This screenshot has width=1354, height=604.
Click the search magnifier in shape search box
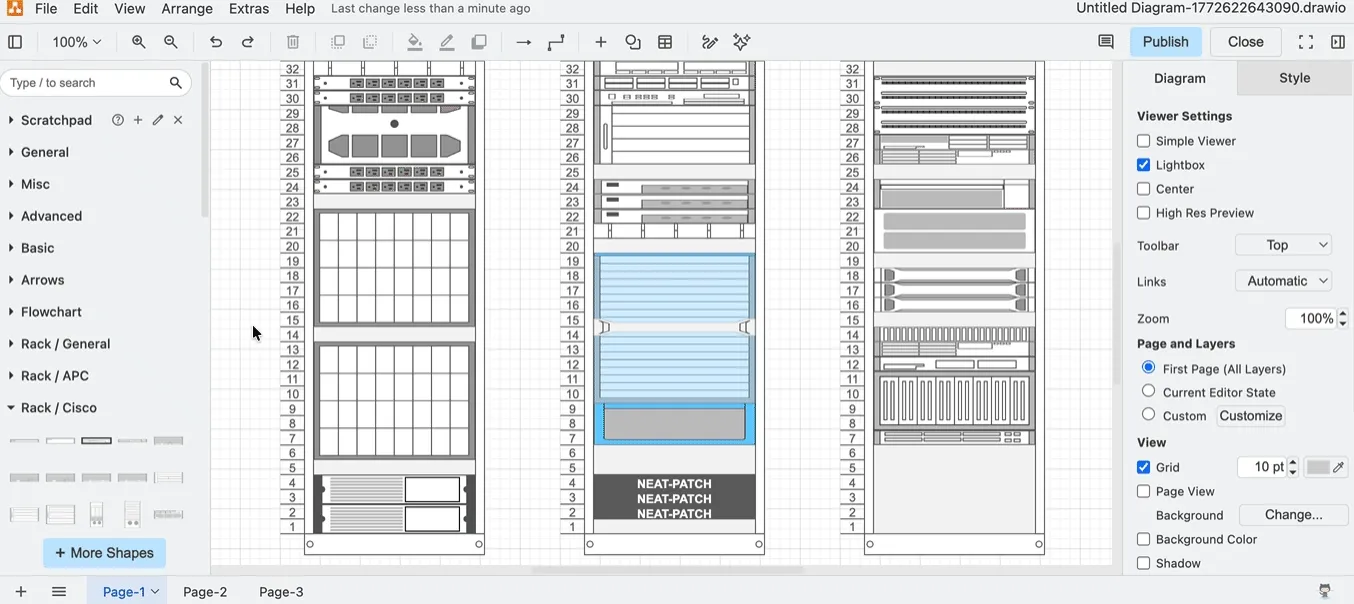coord(176,83)
